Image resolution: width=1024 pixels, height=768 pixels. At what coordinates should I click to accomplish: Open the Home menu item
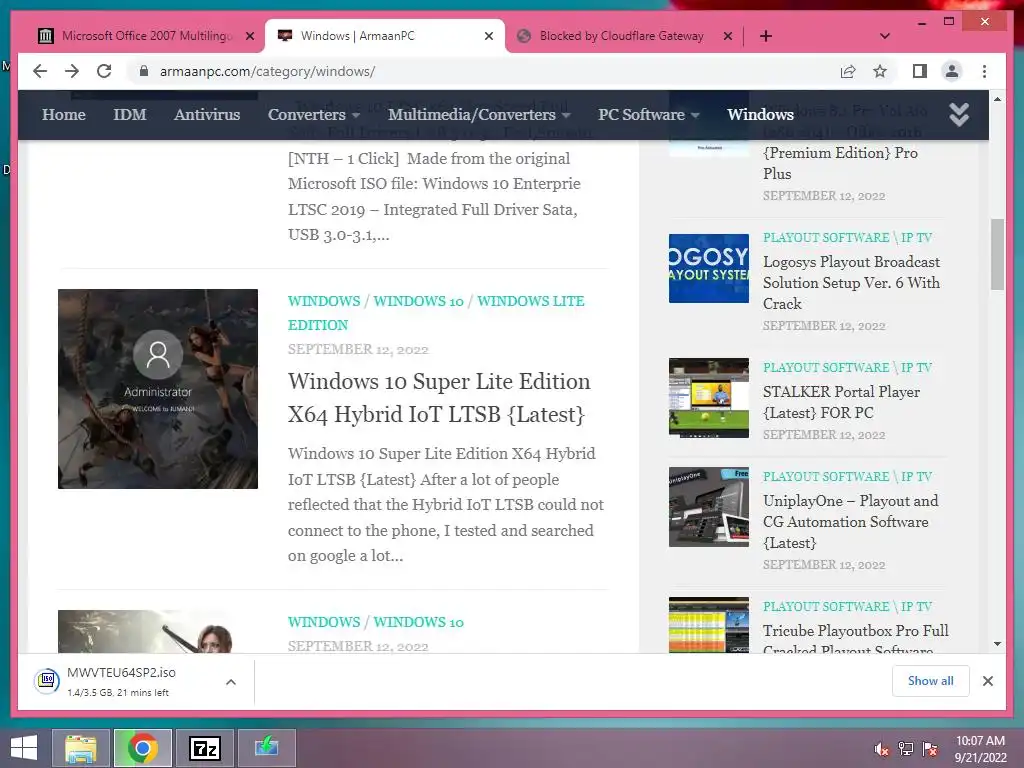(x=64, y=115)
